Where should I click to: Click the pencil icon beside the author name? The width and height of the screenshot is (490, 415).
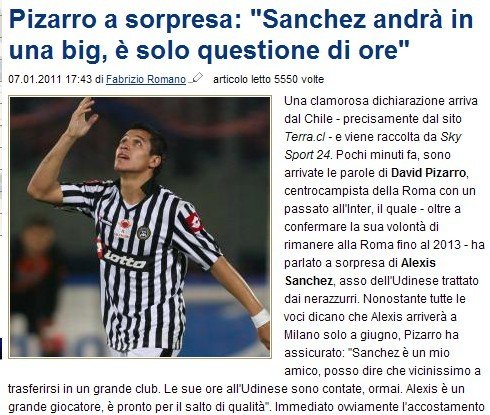[196, 78]
